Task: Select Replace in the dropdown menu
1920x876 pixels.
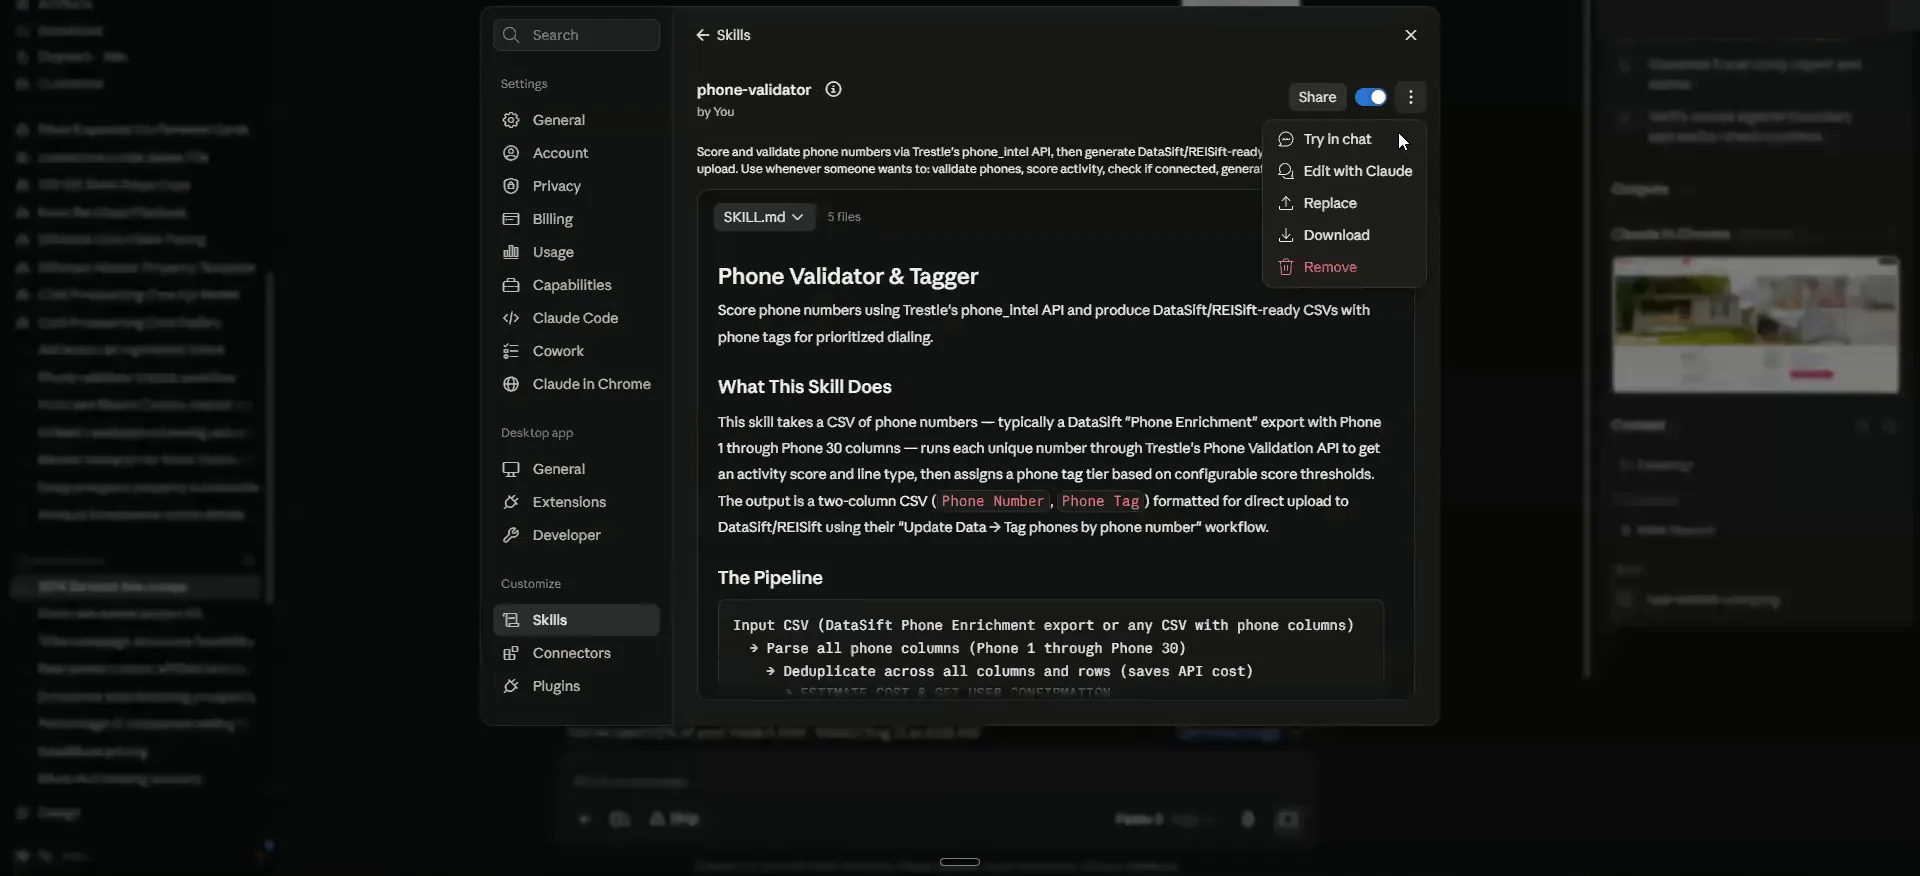Action: pos(1344,203)
